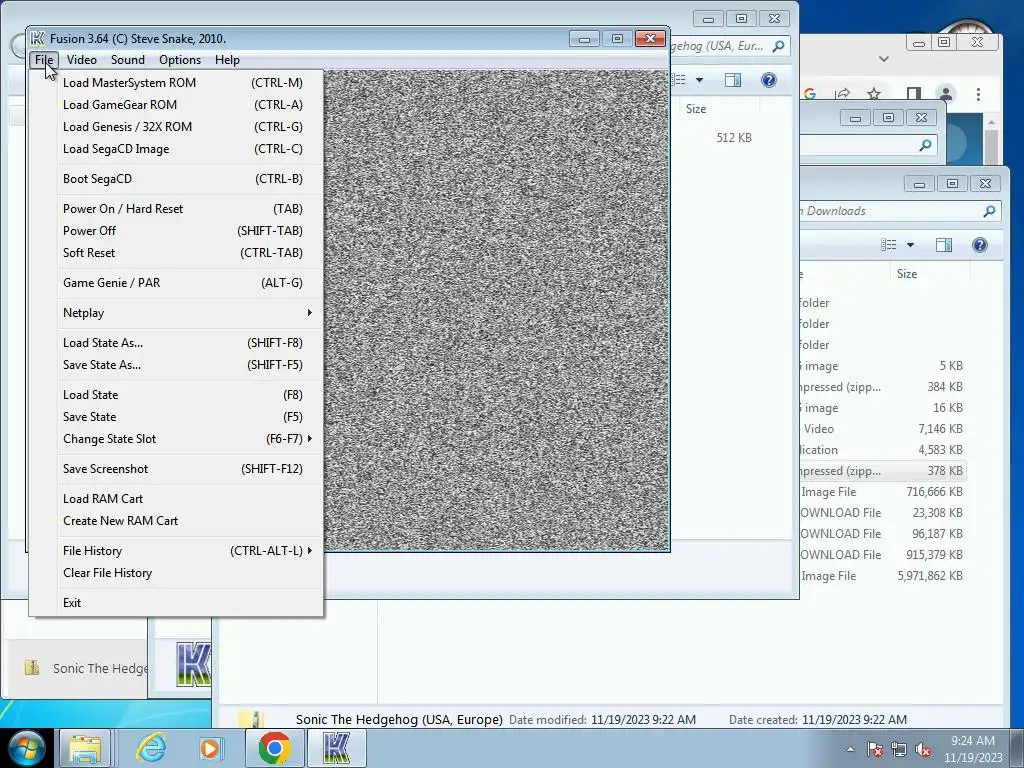Click the Fusion taskbar button
The image size is (1024, 768).
[x=336, y=748]
